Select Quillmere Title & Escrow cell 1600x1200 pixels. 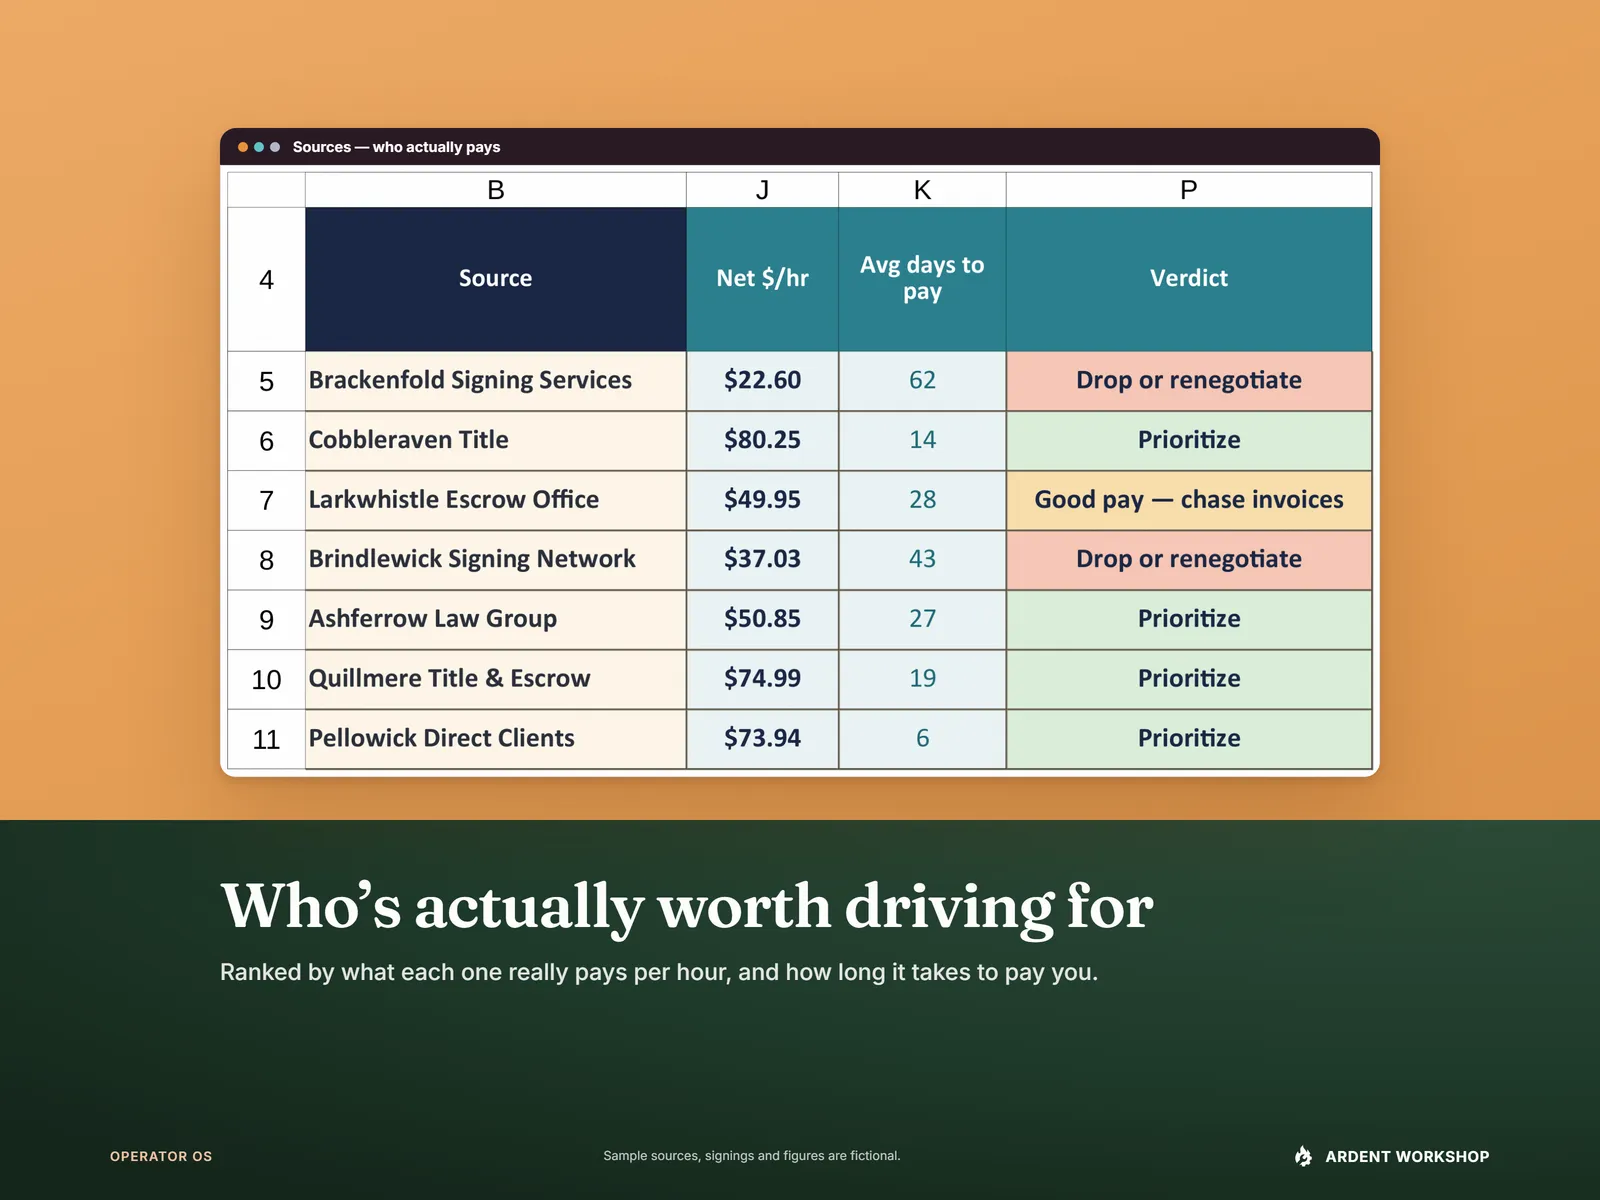pyautogui.click(x=496, y=680)
